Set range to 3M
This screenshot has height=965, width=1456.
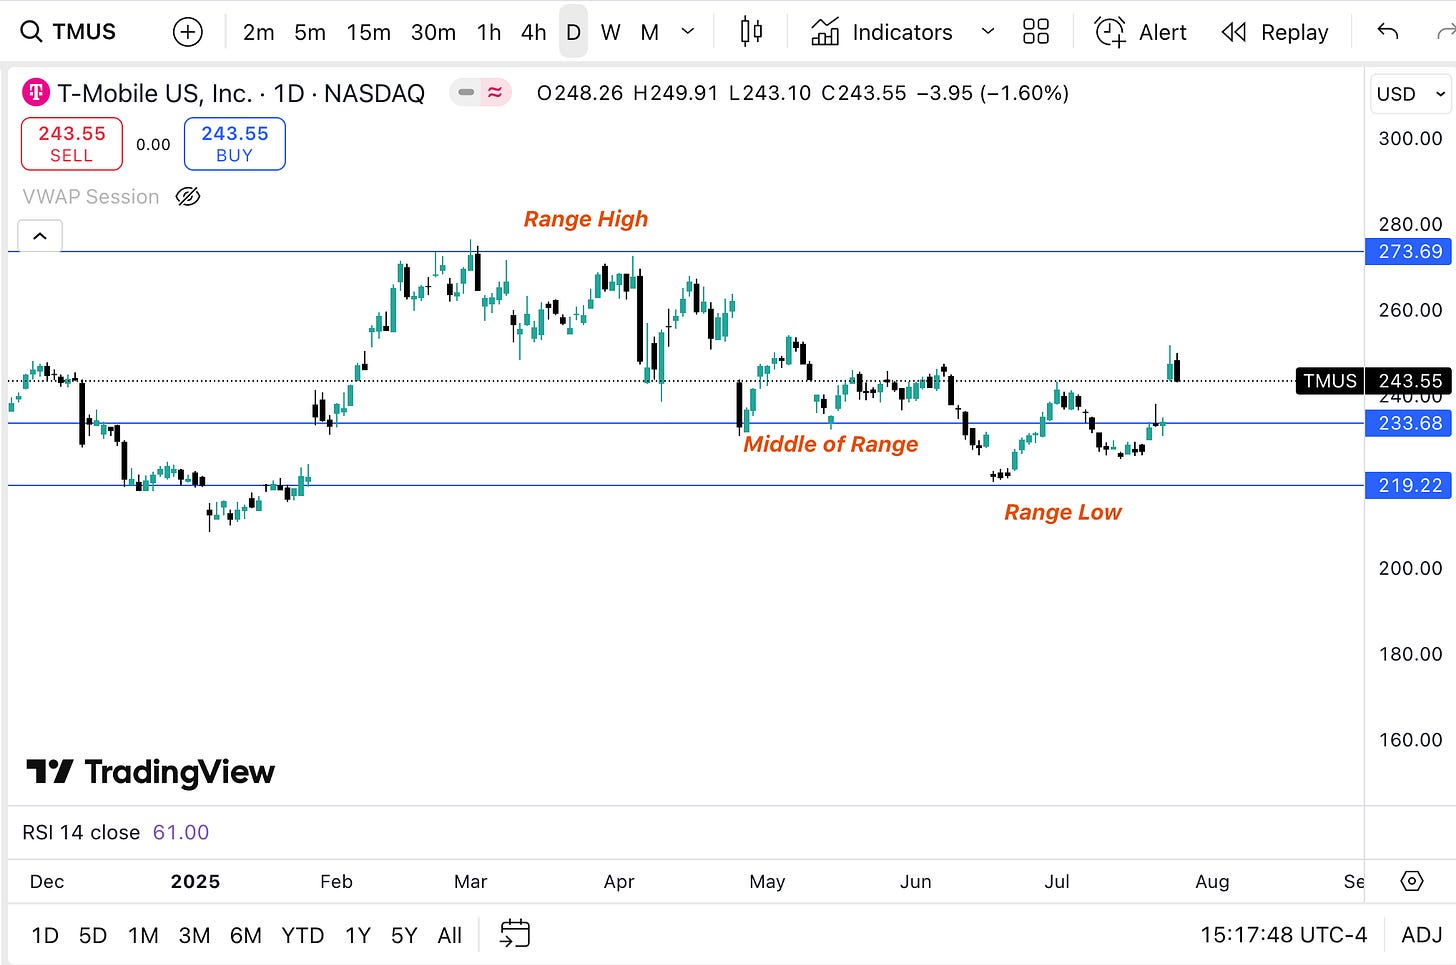(x=194, y=935)
